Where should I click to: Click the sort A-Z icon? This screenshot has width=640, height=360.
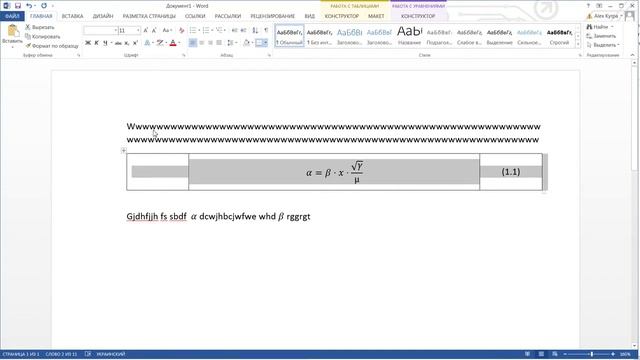(x=255, y=31)
